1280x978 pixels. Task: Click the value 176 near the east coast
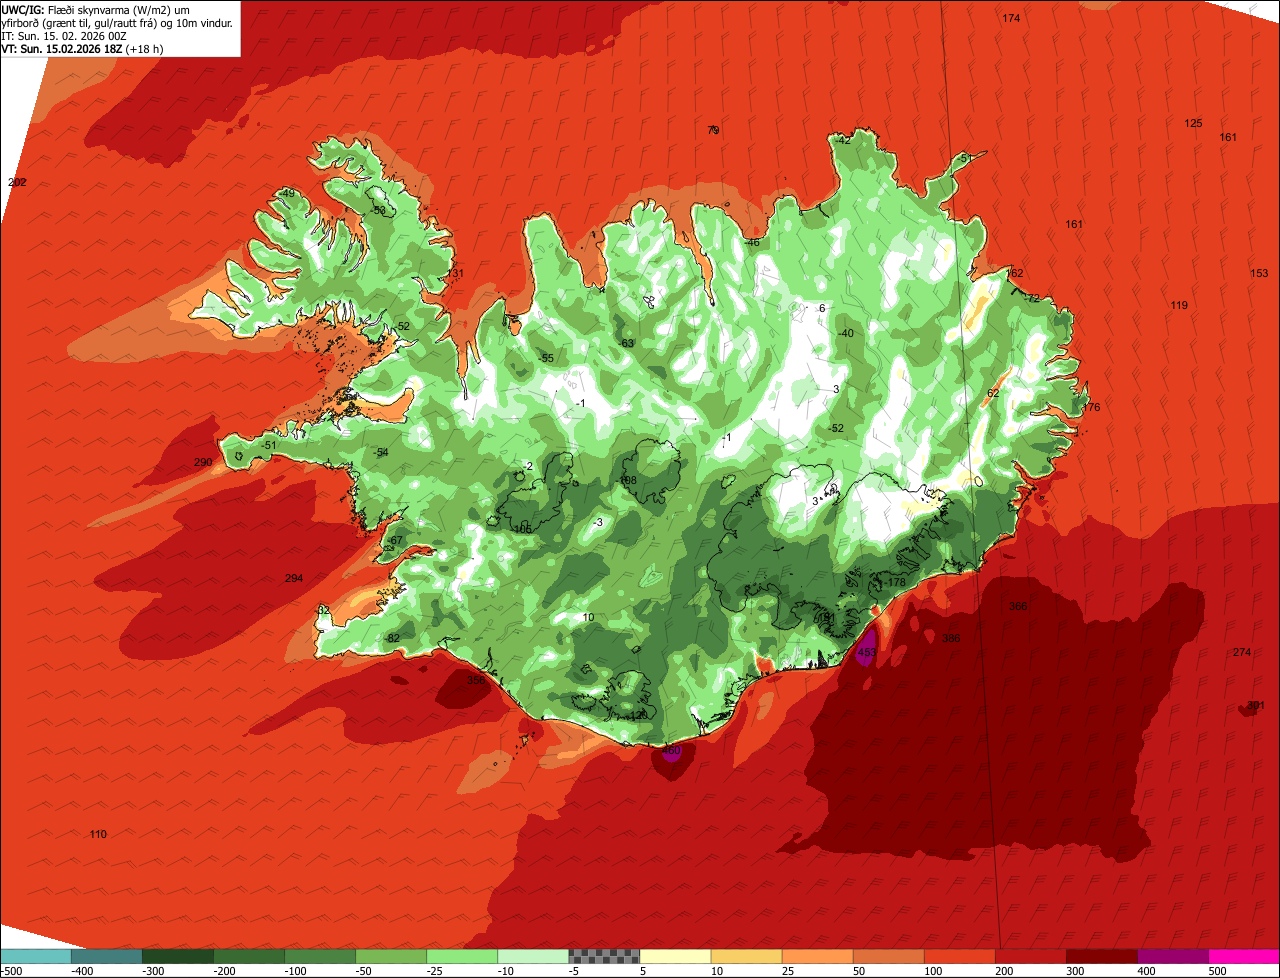coord(1091,407)
